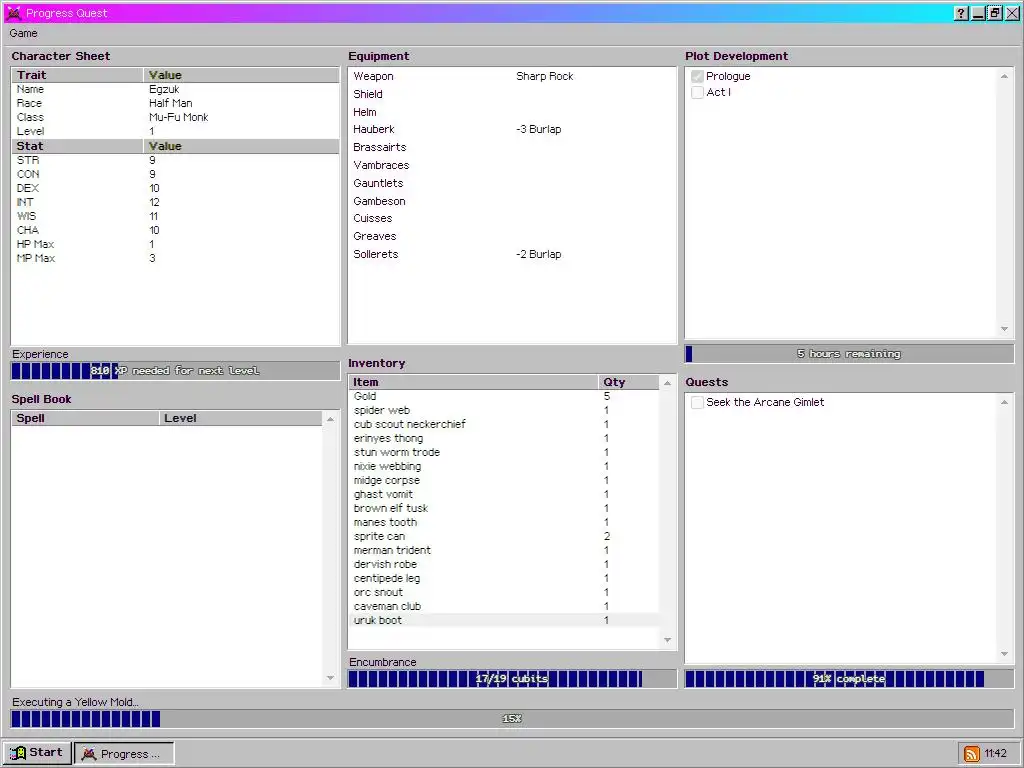Screen dimensions: 1024x768
Task: Click the Progress taskbar button icon
Action: pos(89,754)
